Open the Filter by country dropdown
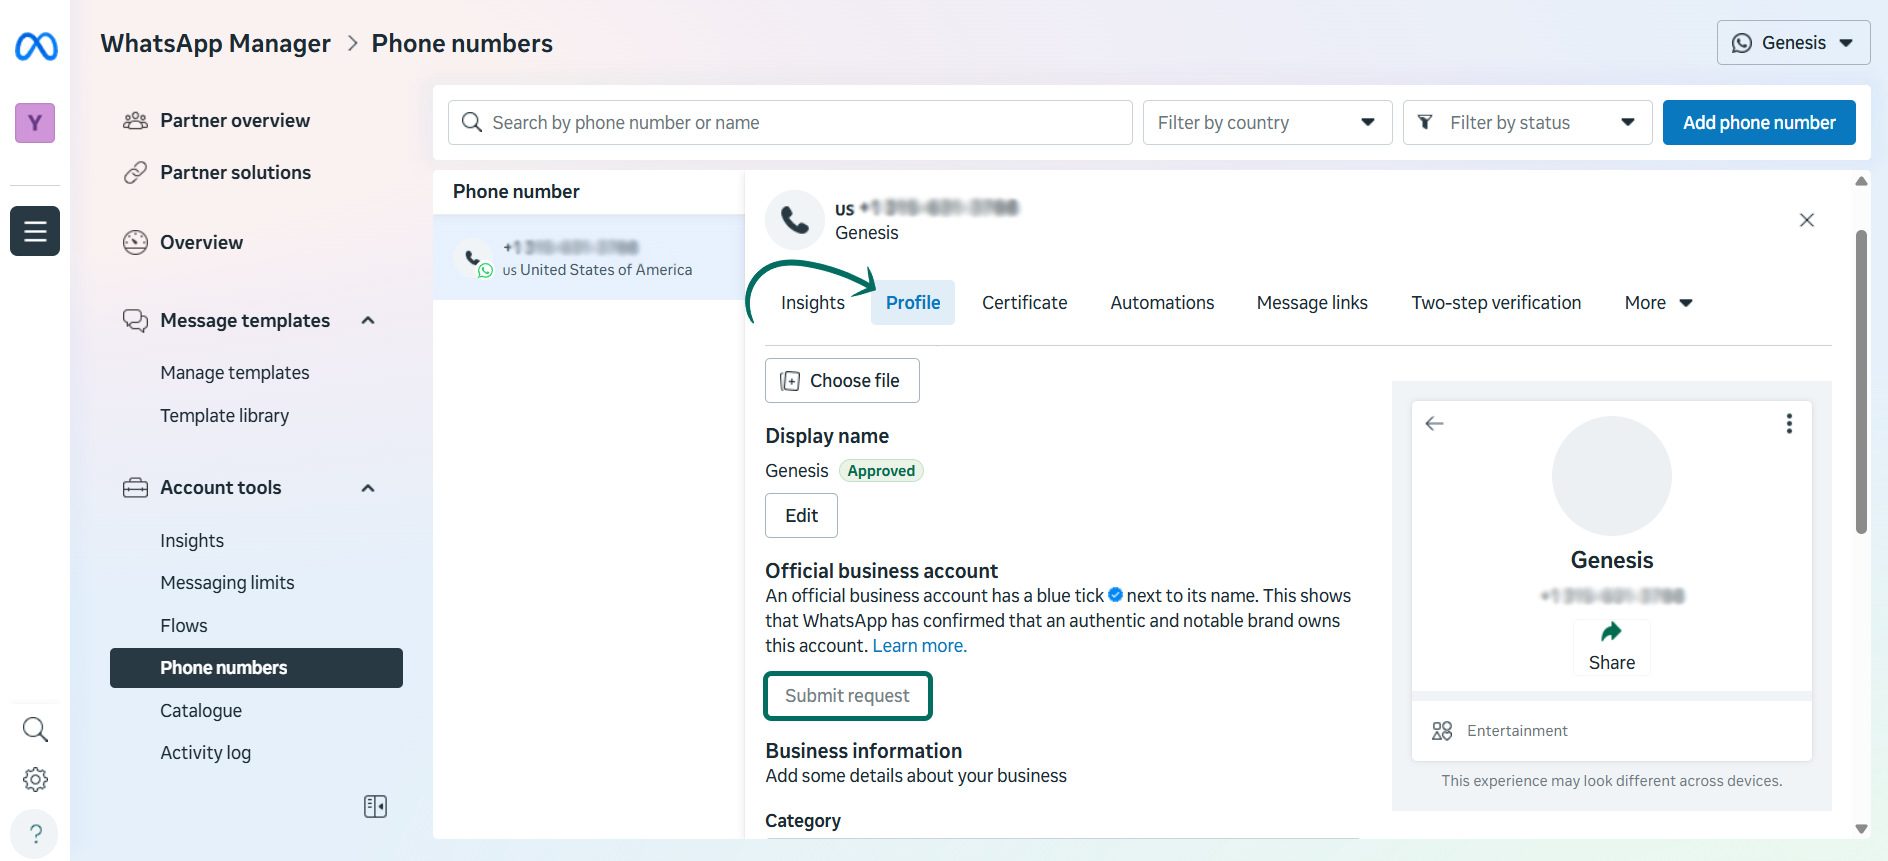The image size is (1888, 861). 1266,123
